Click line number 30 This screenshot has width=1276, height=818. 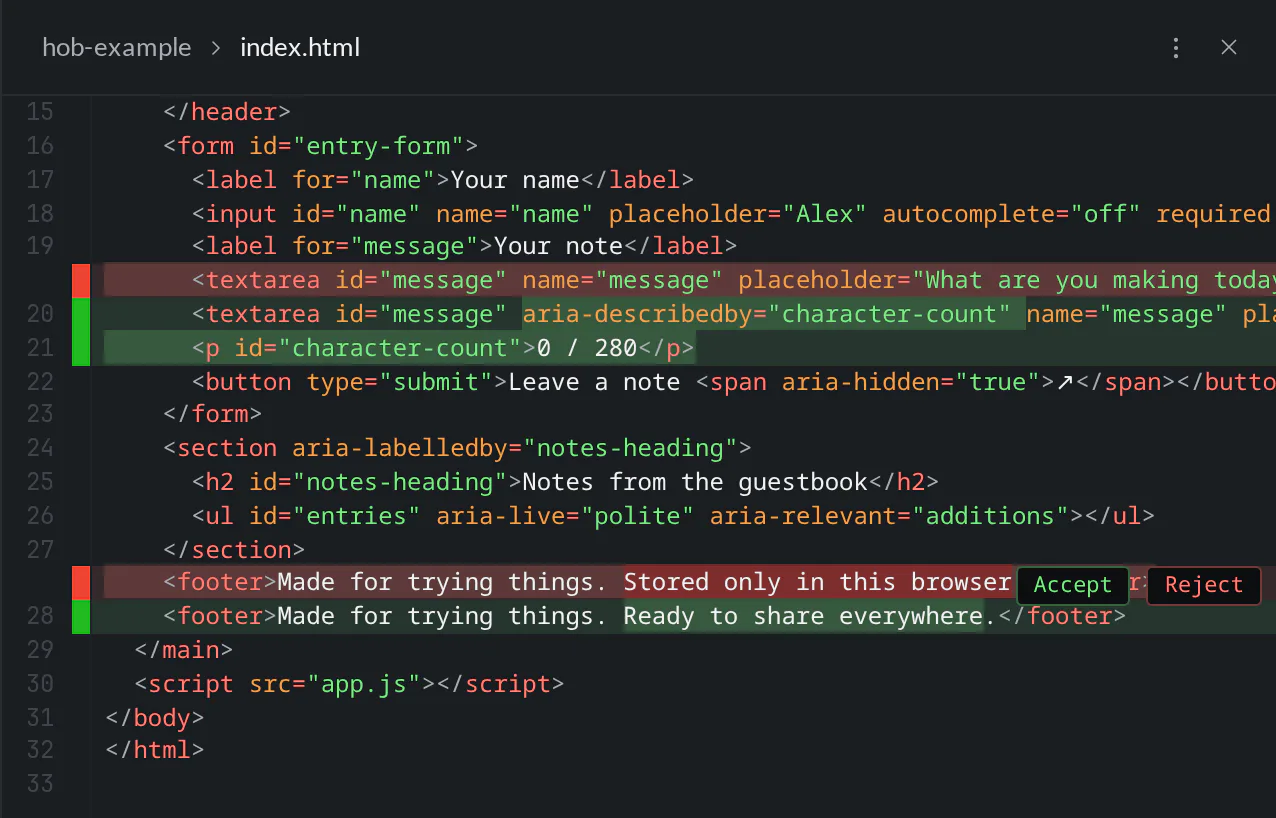tap(40, 684)
